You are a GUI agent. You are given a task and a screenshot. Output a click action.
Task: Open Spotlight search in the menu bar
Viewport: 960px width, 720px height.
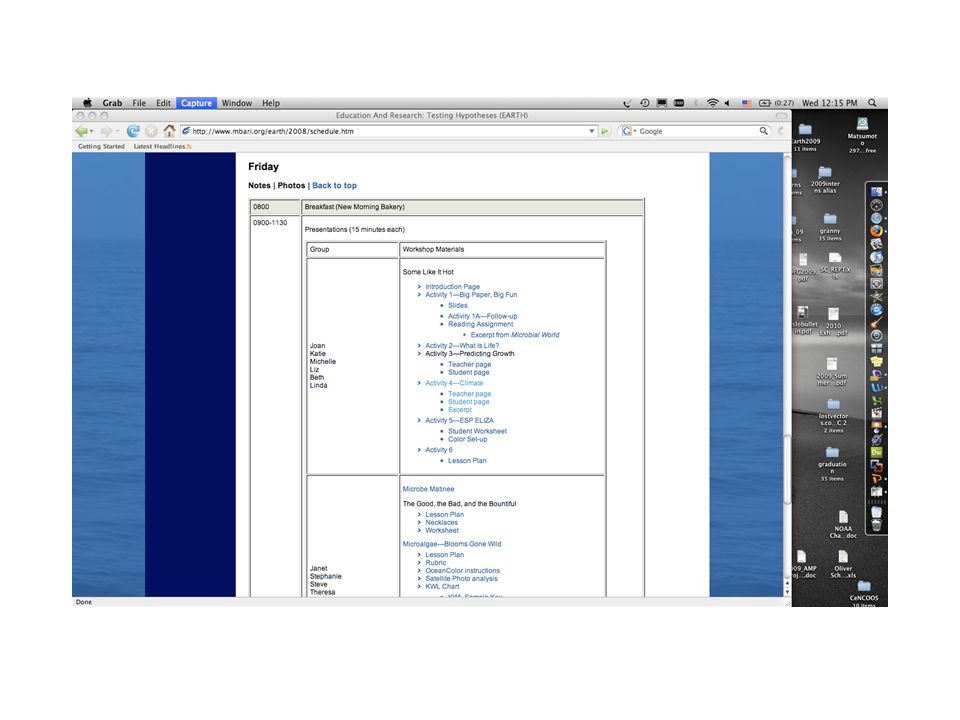tap(872, 103)
